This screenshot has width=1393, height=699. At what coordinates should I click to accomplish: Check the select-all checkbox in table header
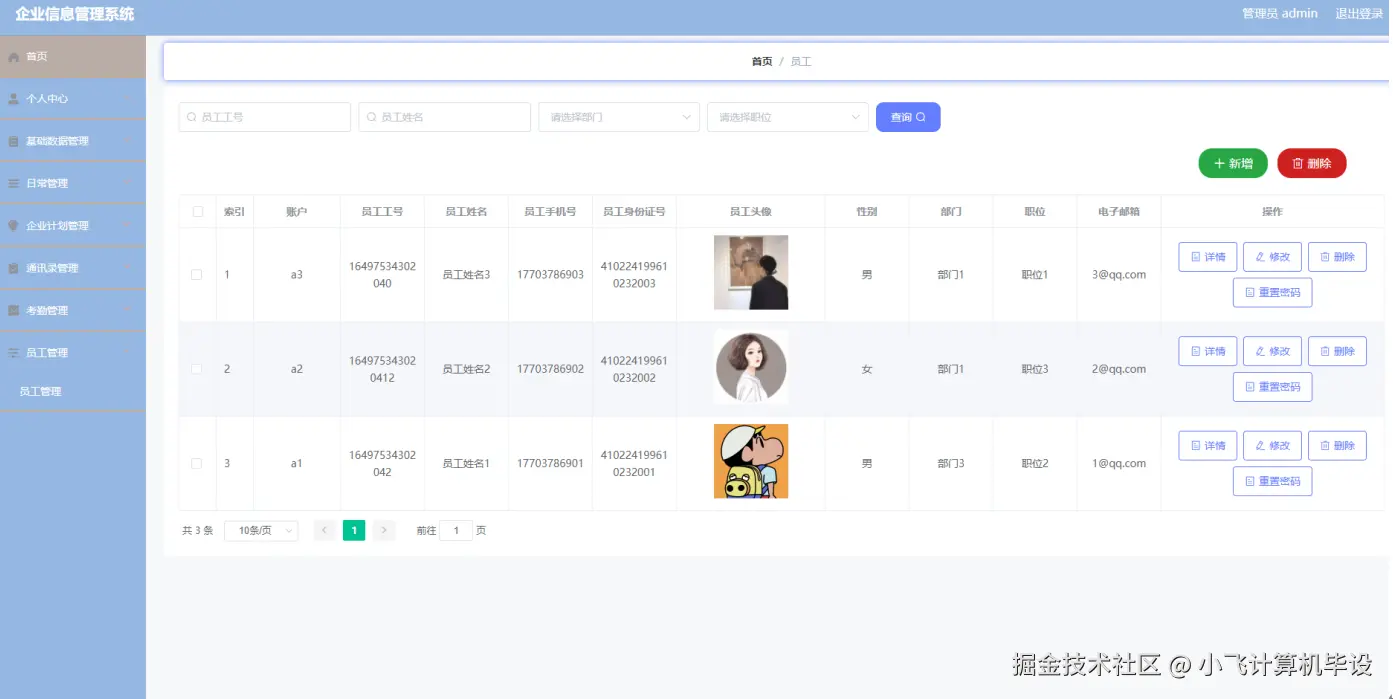(x=197, y=211)
